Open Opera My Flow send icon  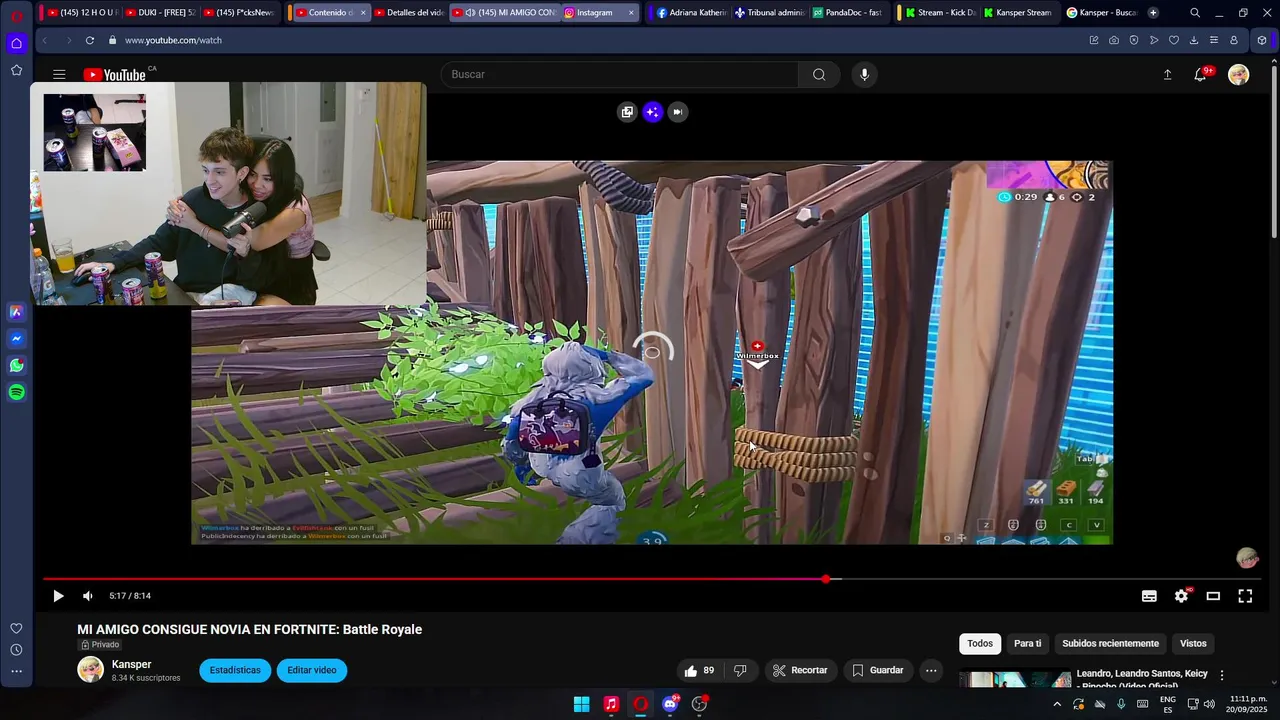click(x=1154, y=40)
